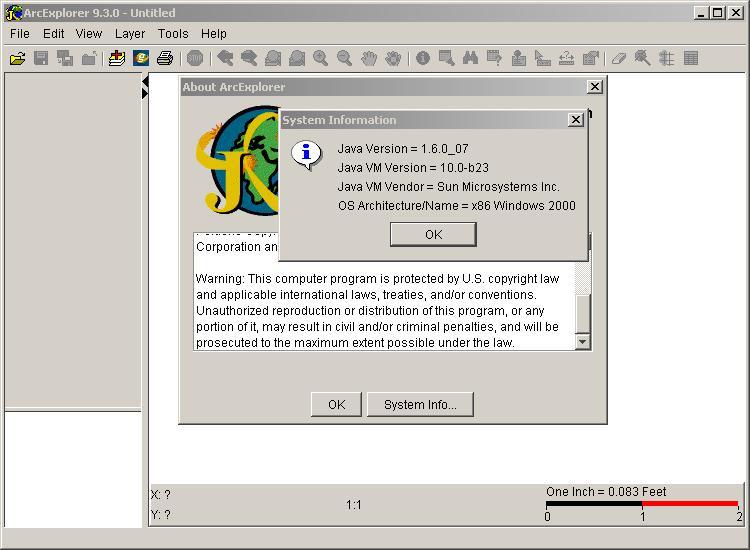
Task: Click the Print printer icon
Action: [x=165, y=59]
